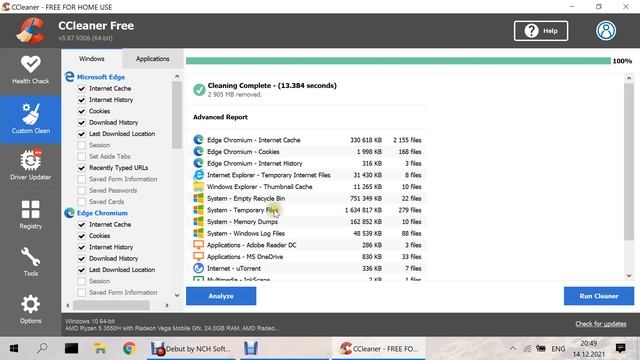Viewport: 640px width, 360px height.
Task: Click the network Wi-Fi tray icon
Action: pyautogui.click(x=527, y=349)
